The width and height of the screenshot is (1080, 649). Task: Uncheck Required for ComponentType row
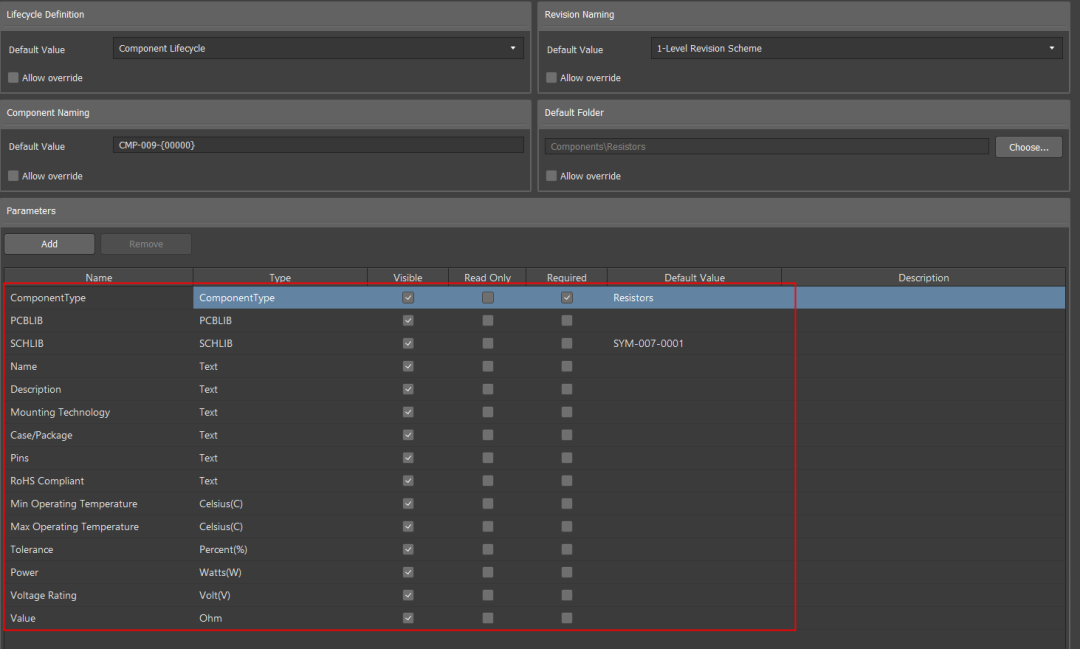567,298
